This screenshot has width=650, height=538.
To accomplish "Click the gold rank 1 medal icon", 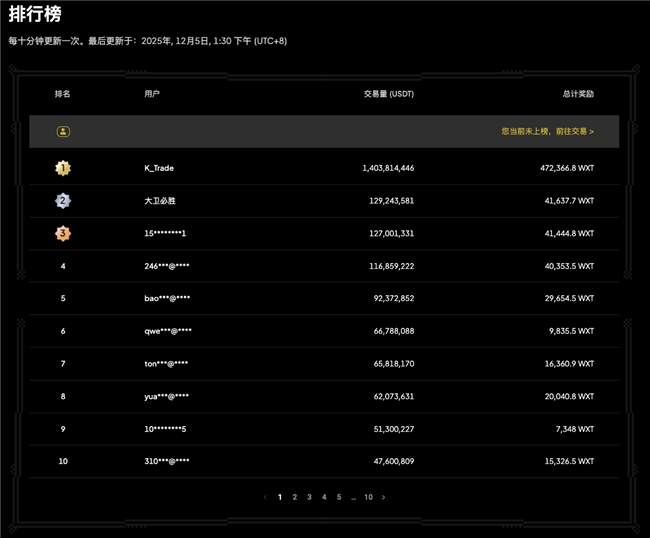I will coord(63,168).
